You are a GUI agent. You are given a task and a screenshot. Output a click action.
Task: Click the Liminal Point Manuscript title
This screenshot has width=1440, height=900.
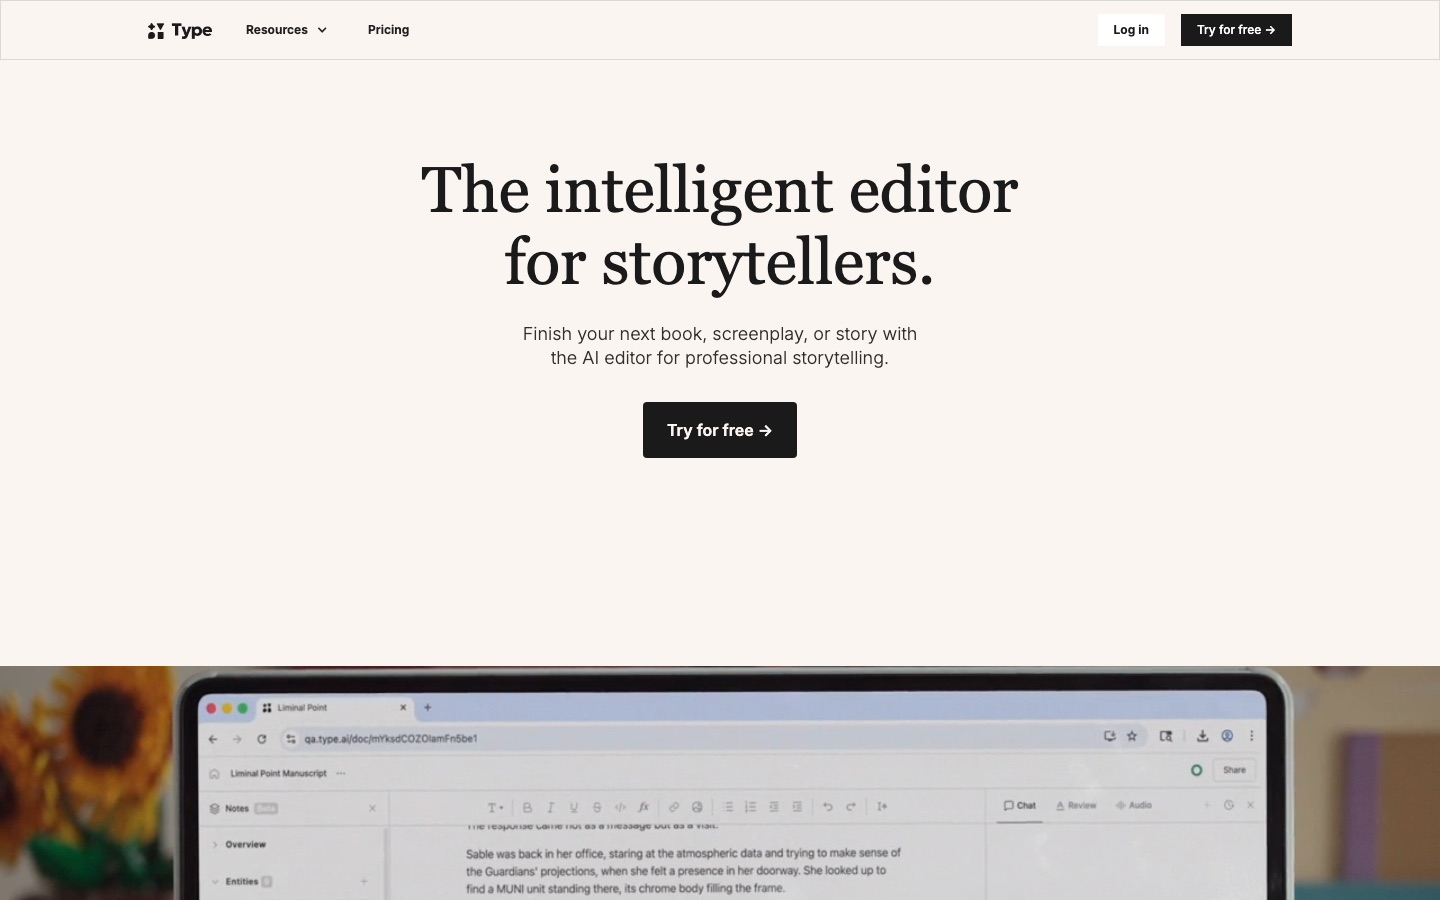(278, 773)
